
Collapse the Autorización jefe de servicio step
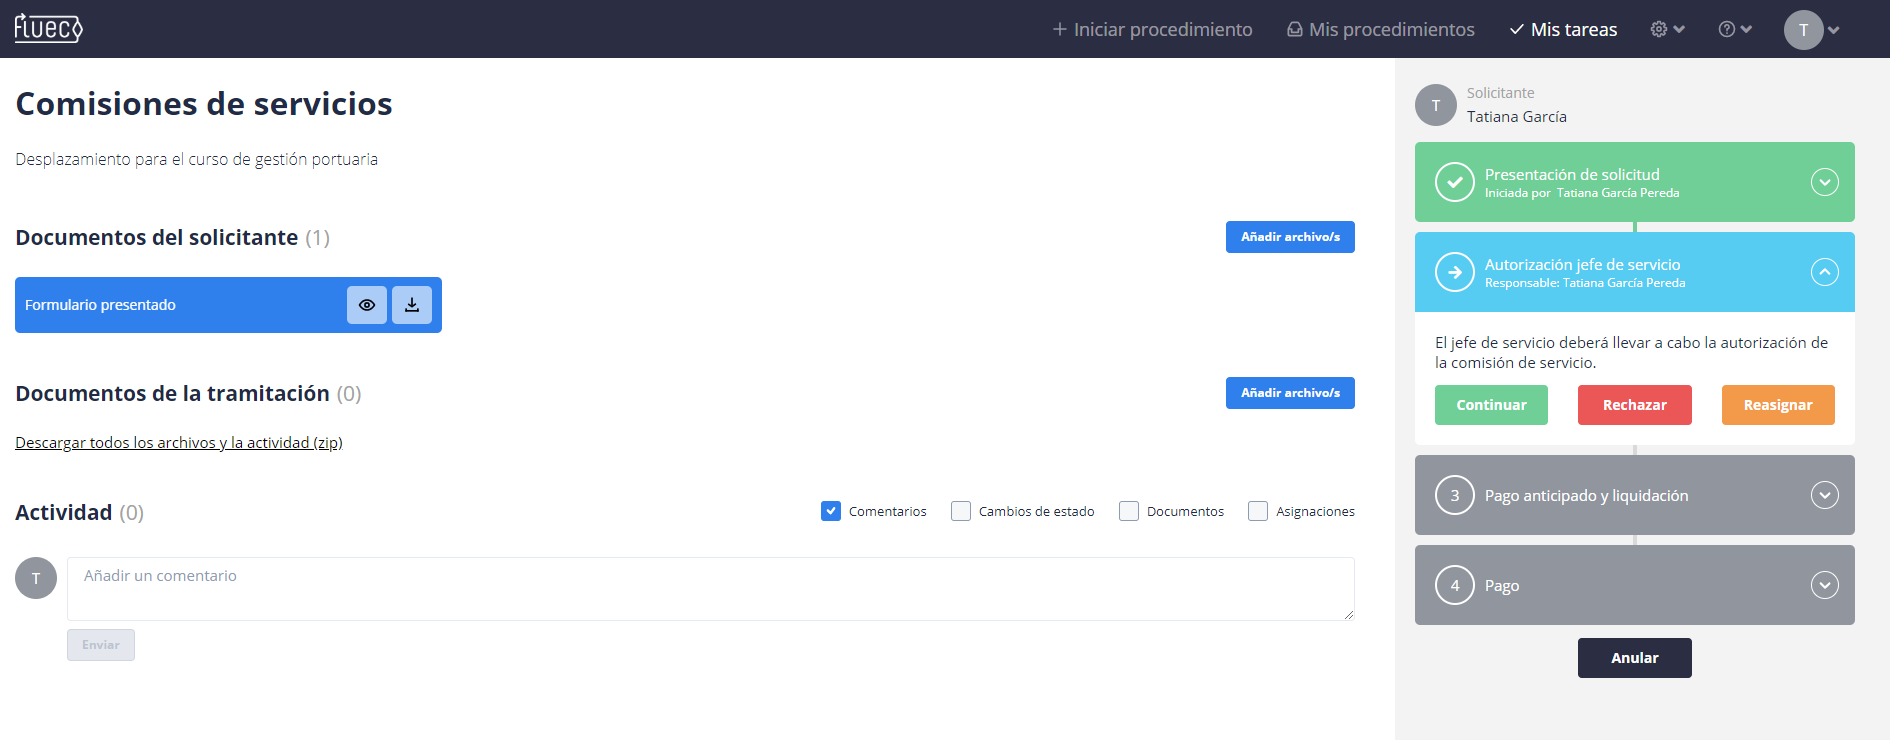(x=1824, y=272)
